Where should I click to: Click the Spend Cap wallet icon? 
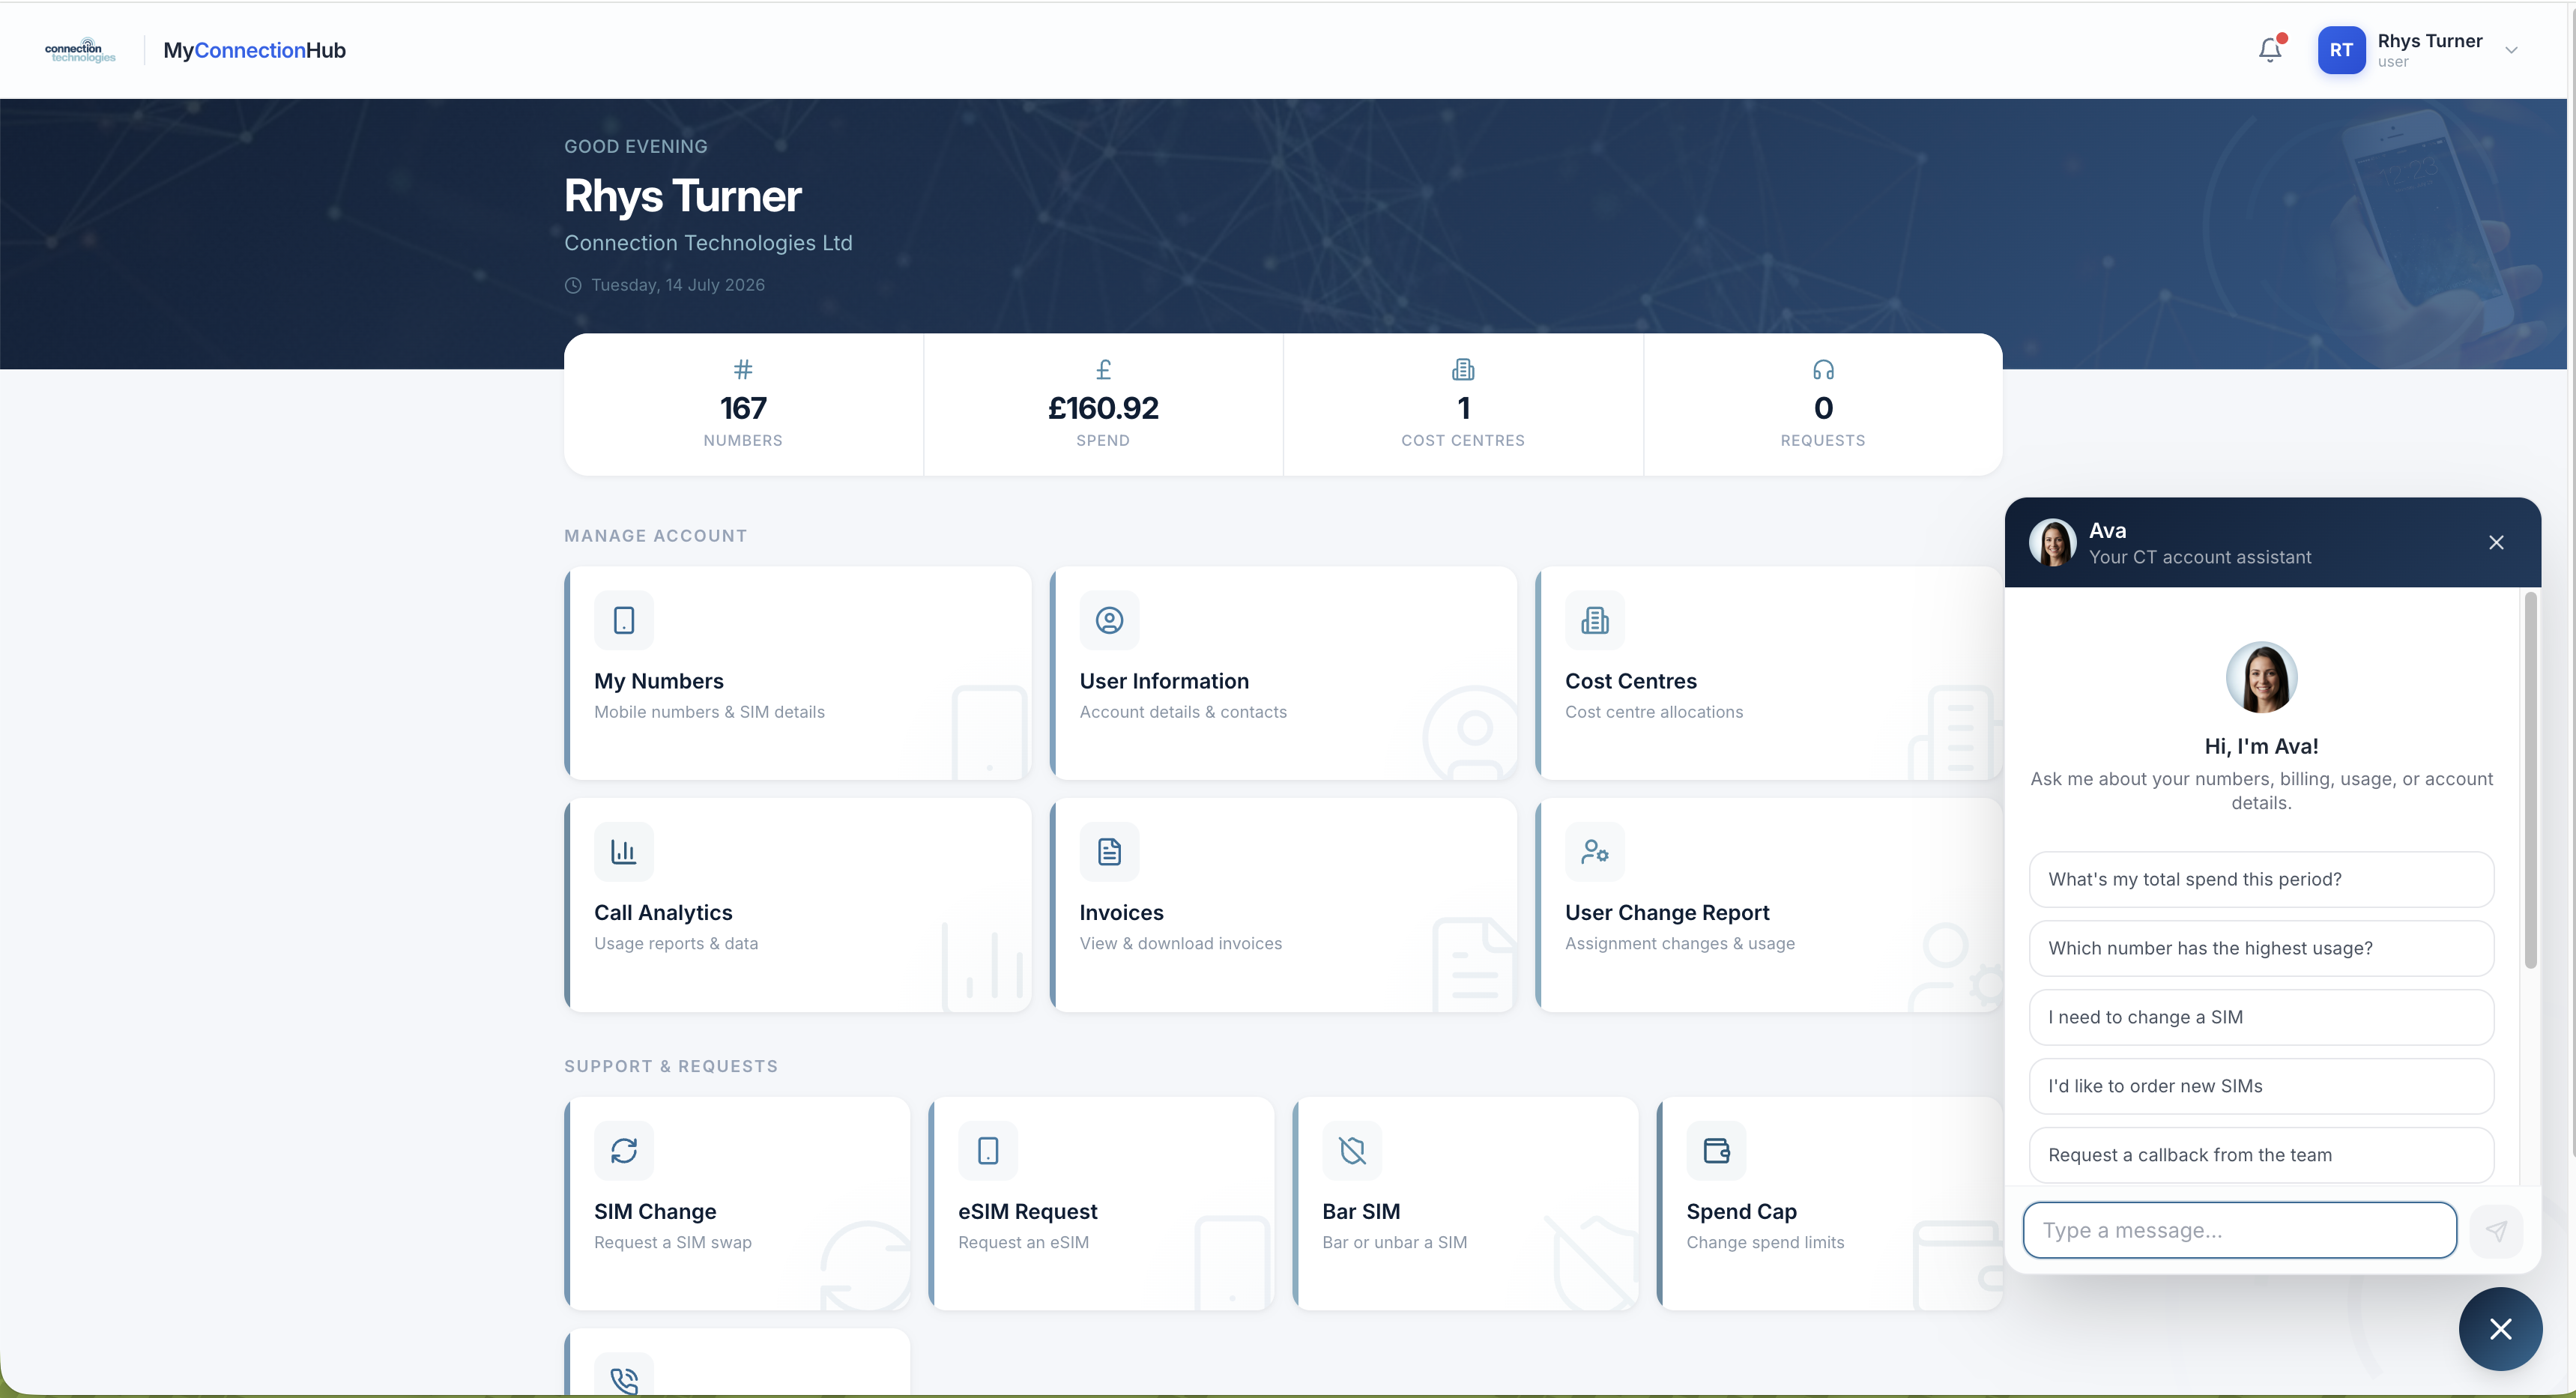pos(1716,1150)
